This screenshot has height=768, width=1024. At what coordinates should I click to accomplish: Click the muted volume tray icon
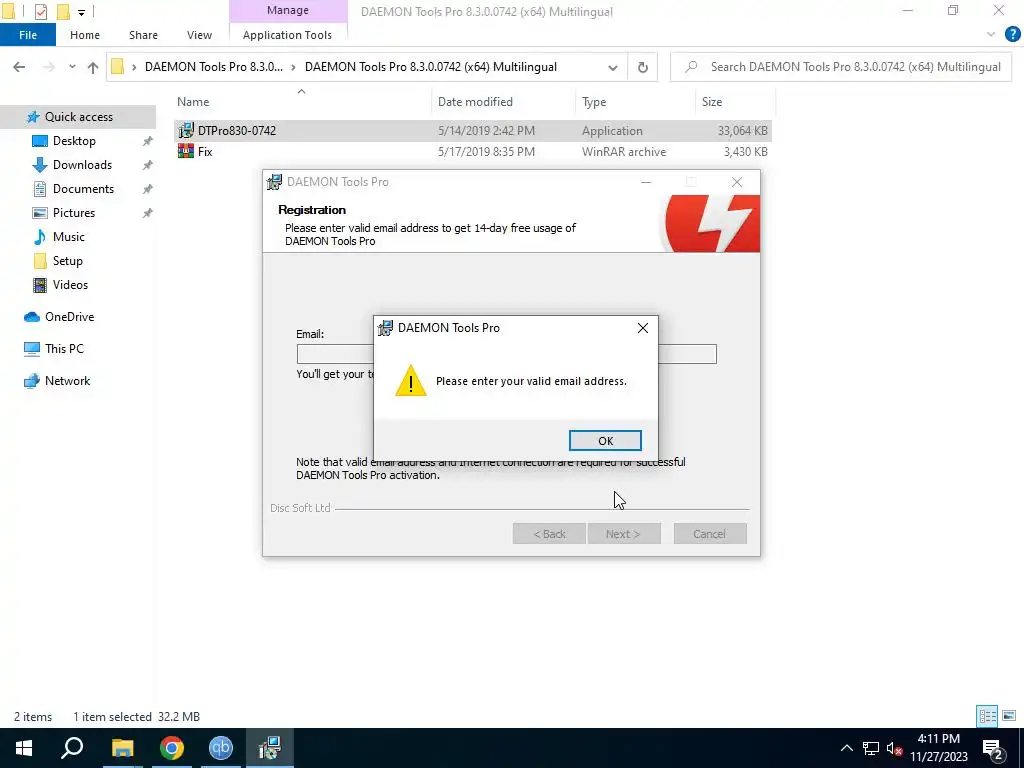click(x=895, y=748)
